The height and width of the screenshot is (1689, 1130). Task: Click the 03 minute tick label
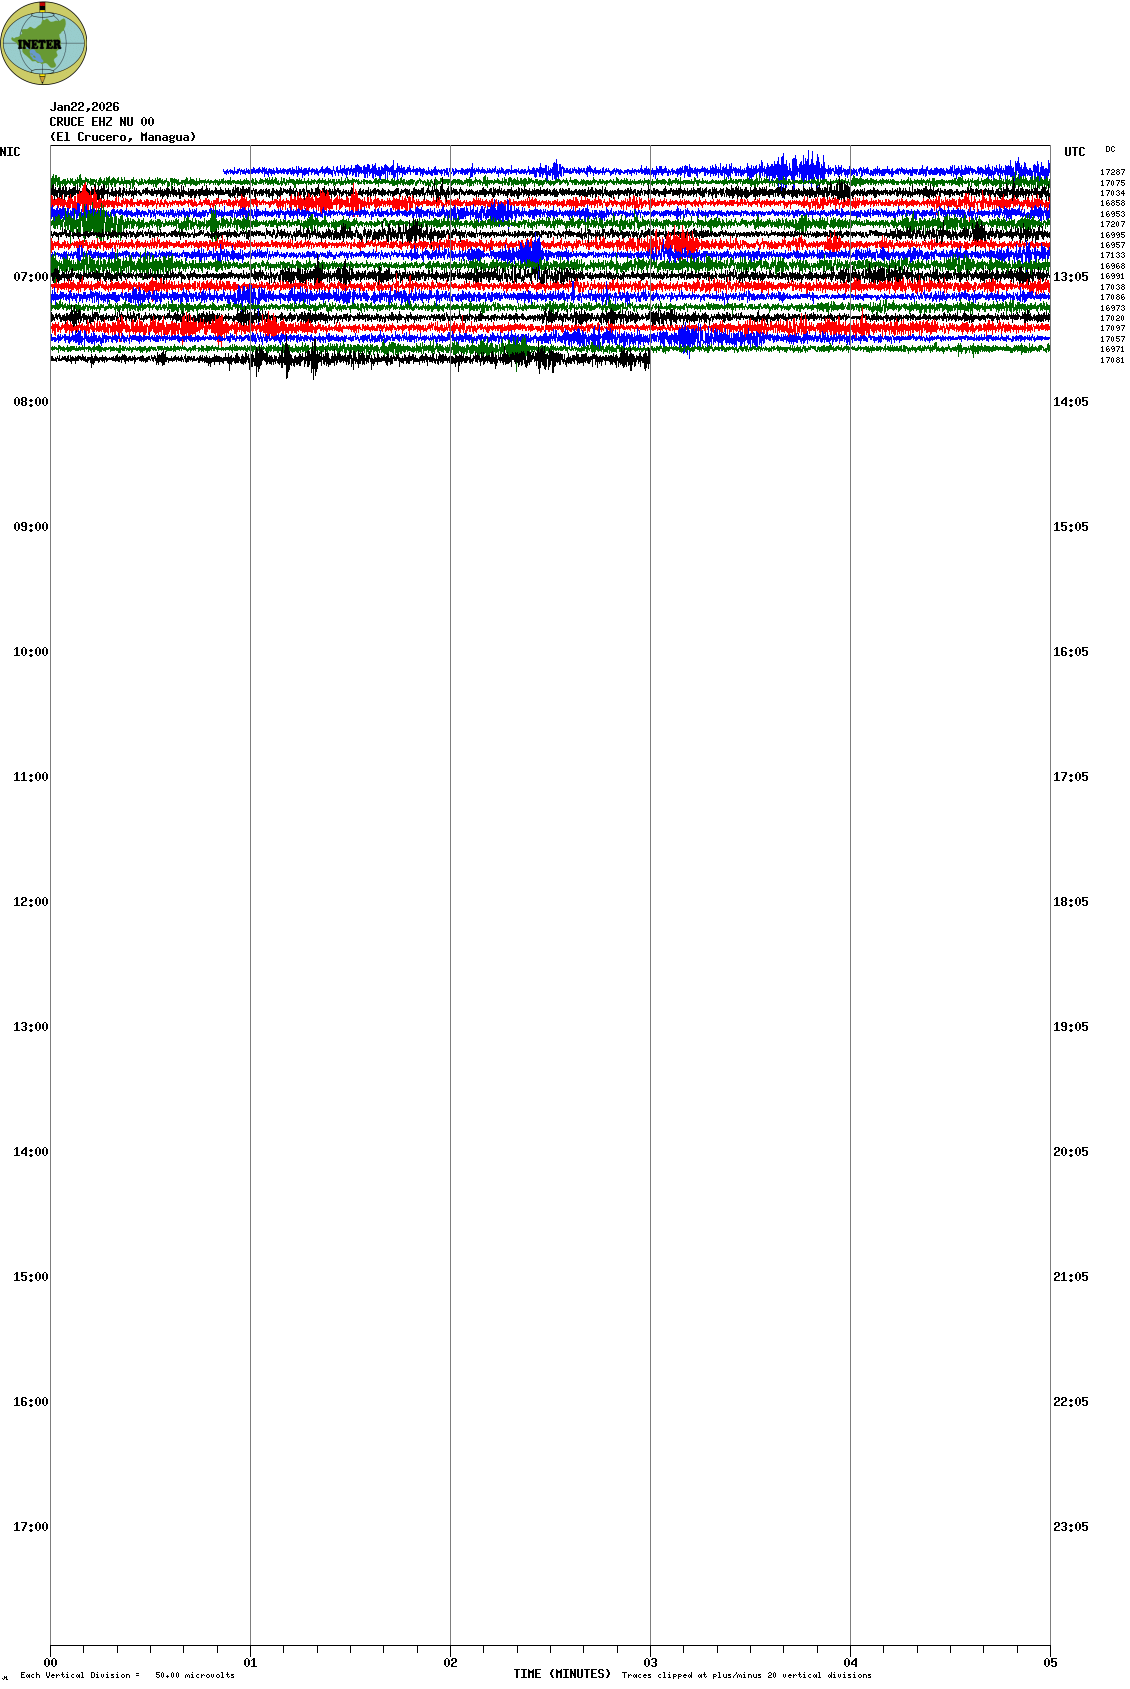coord(651,1663)
